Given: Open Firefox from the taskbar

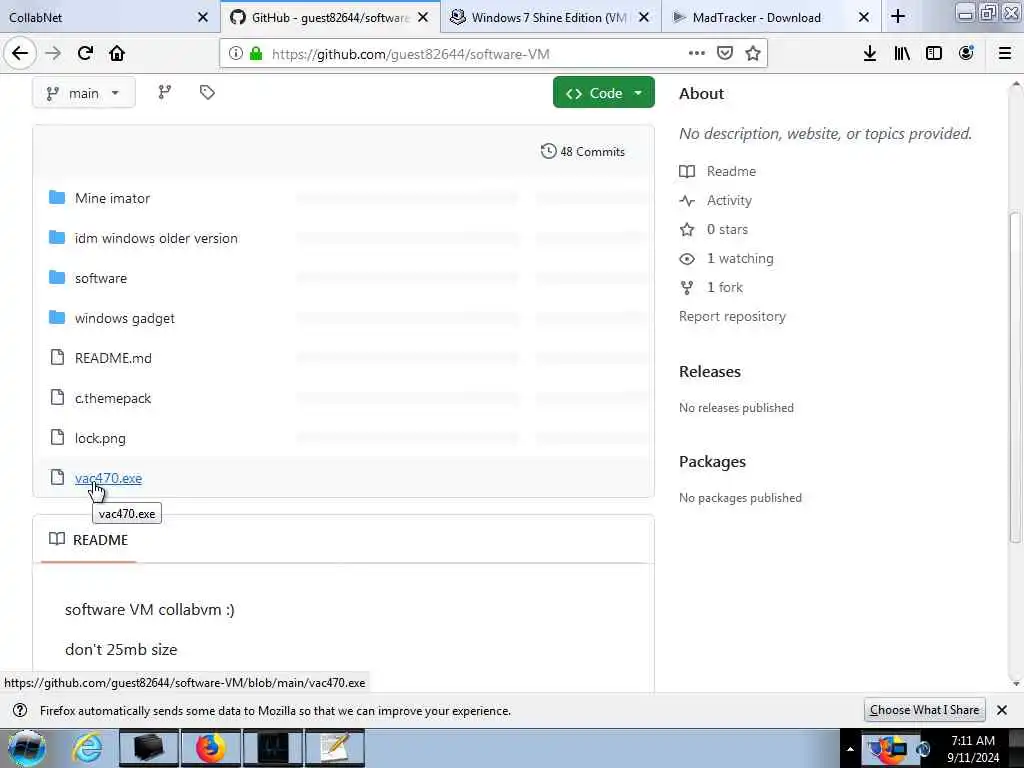Looking at the screenshot, I should click(x=210, y=748).
